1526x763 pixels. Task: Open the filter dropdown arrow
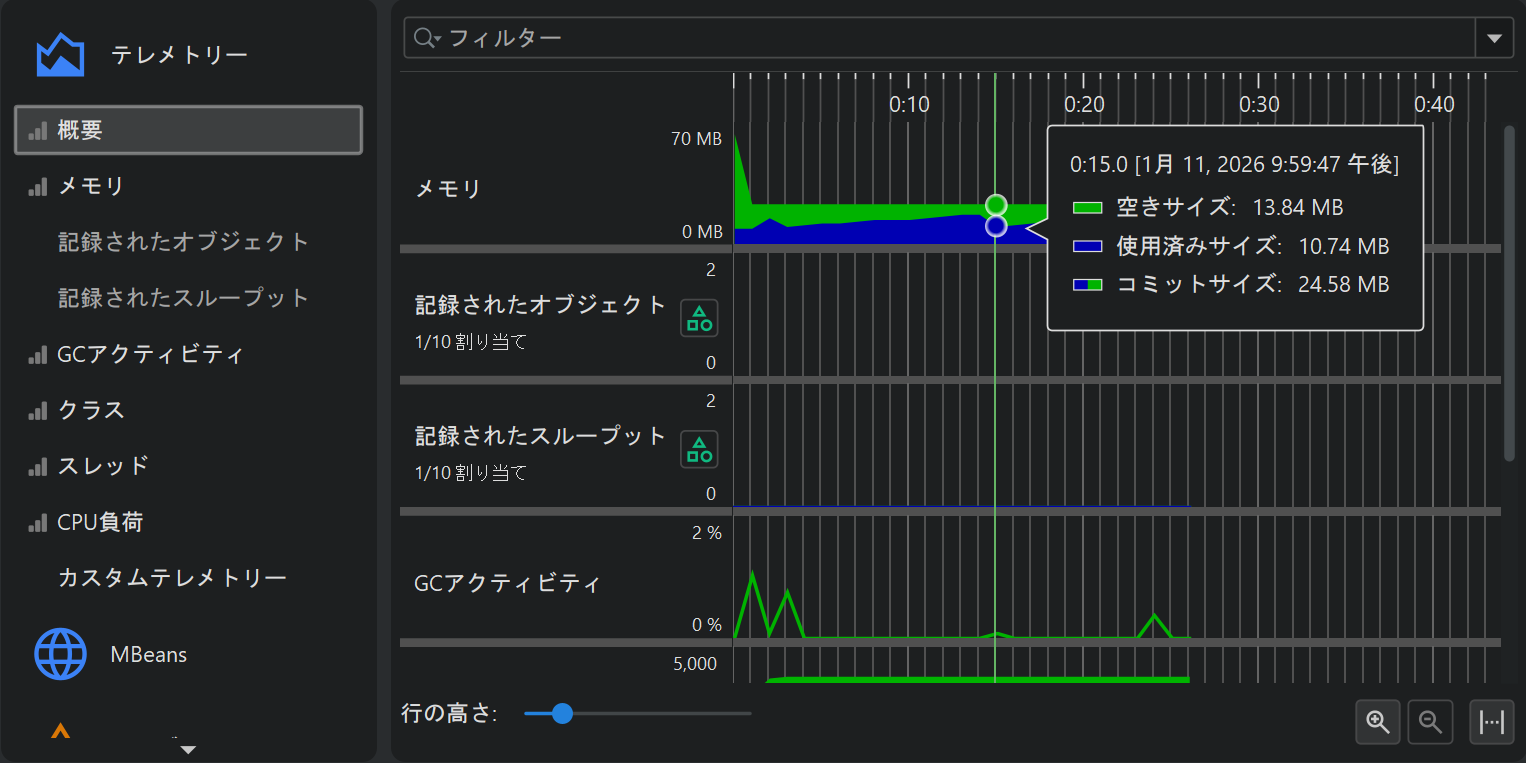click(x=1494, y=38)
